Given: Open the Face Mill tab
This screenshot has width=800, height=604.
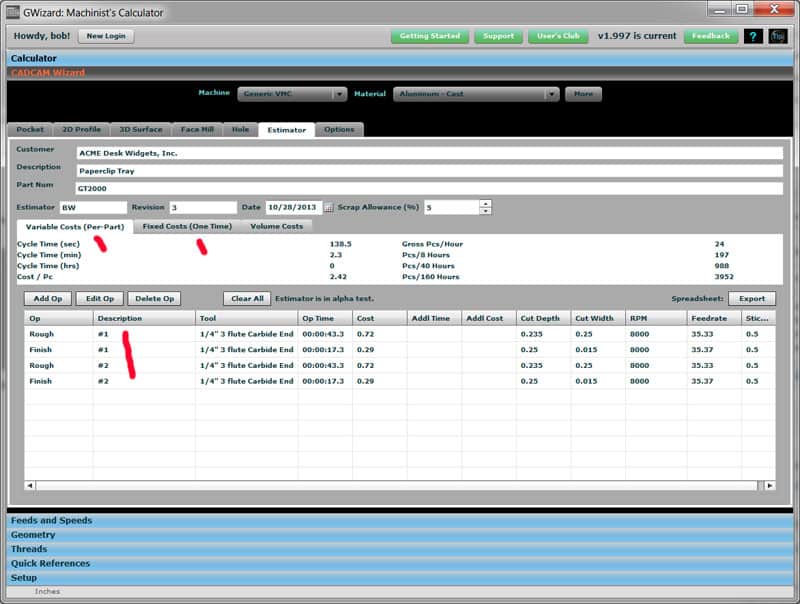Looking at the screenshot, I should pos(197,129).
